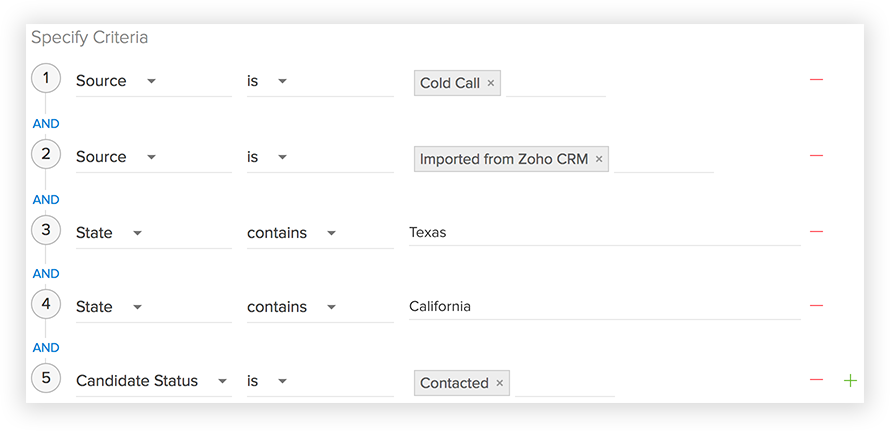Click the California value text field
Viewport: 890px width, 431px height.
tap(600, 306)
